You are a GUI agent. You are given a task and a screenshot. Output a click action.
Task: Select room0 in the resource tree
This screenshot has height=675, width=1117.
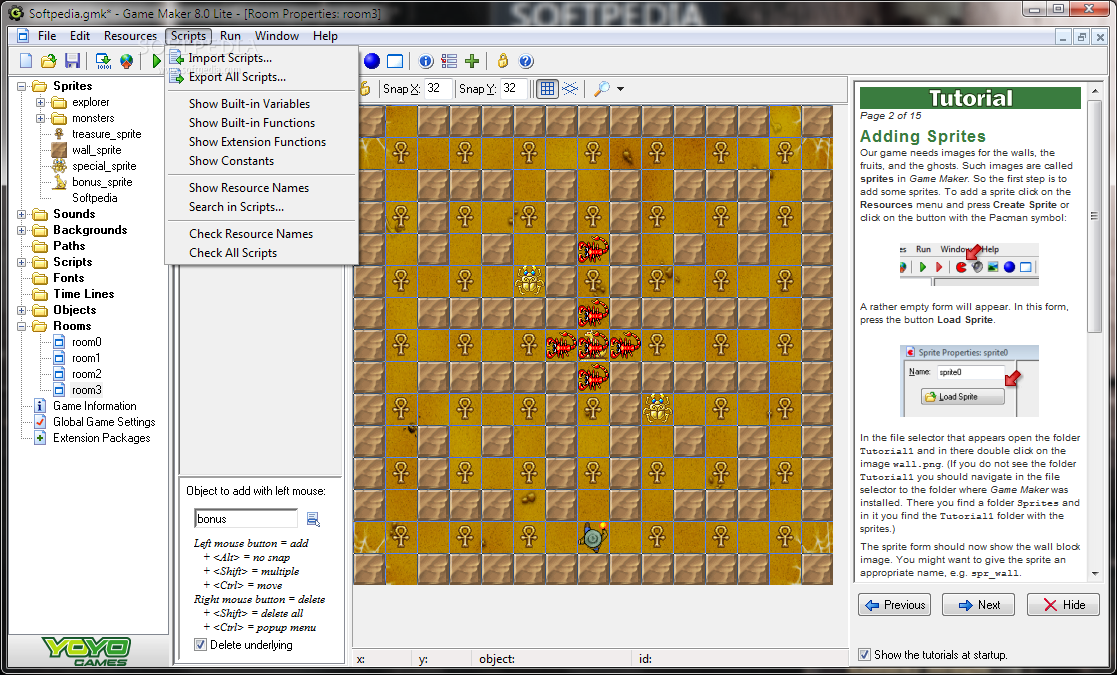[86, 342]
